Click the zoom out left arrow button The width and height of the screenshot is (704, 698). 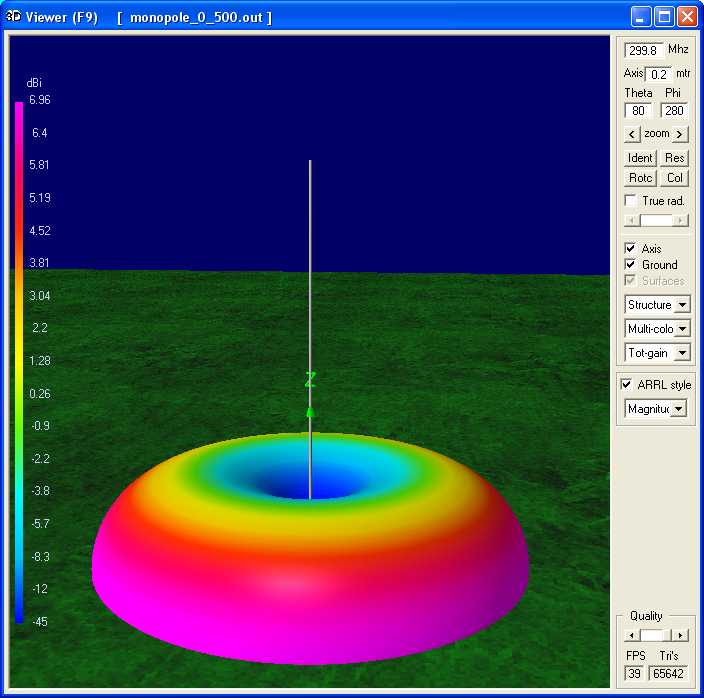[632, 134]
